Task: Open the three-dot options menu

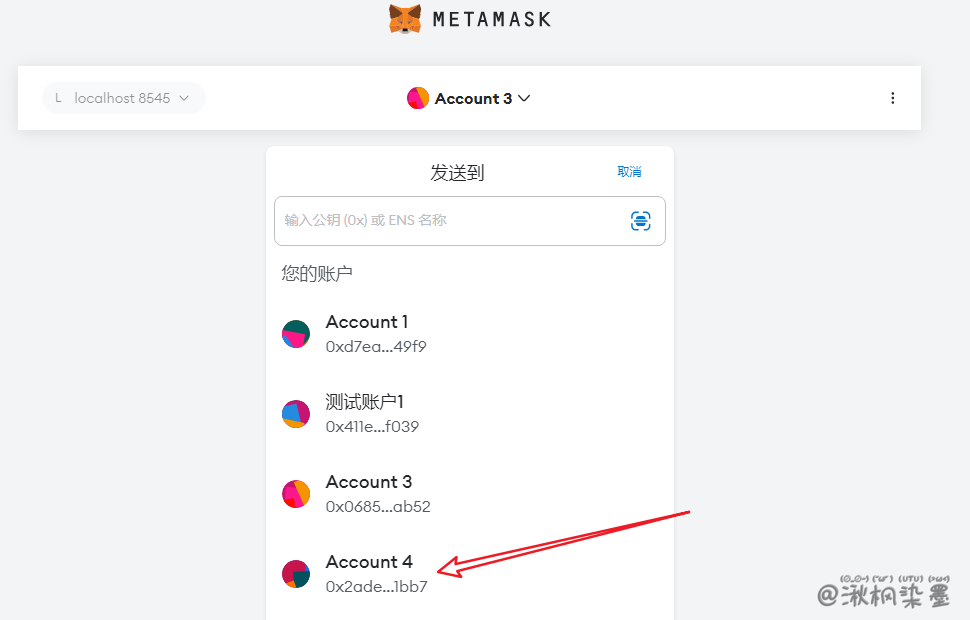Action: [893, 98]
